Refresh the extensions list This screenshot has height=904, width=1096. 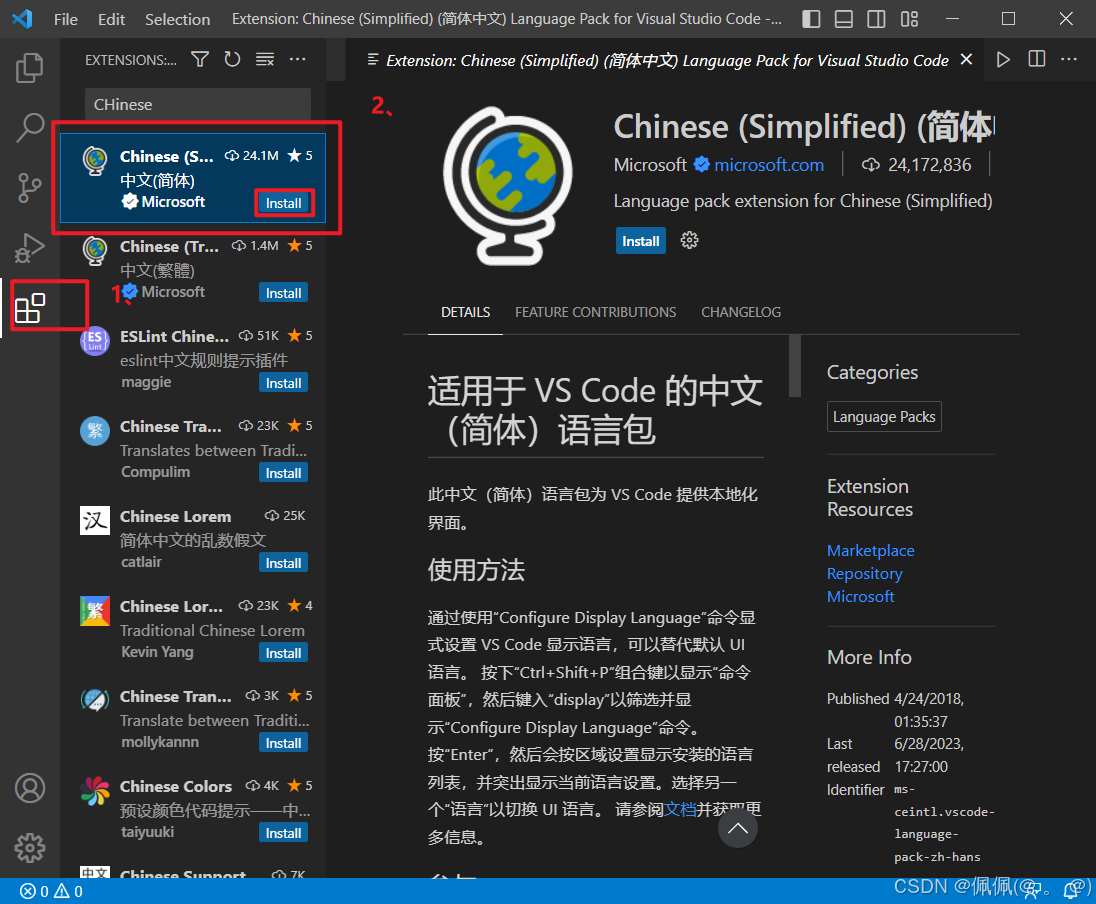point(232,59)
